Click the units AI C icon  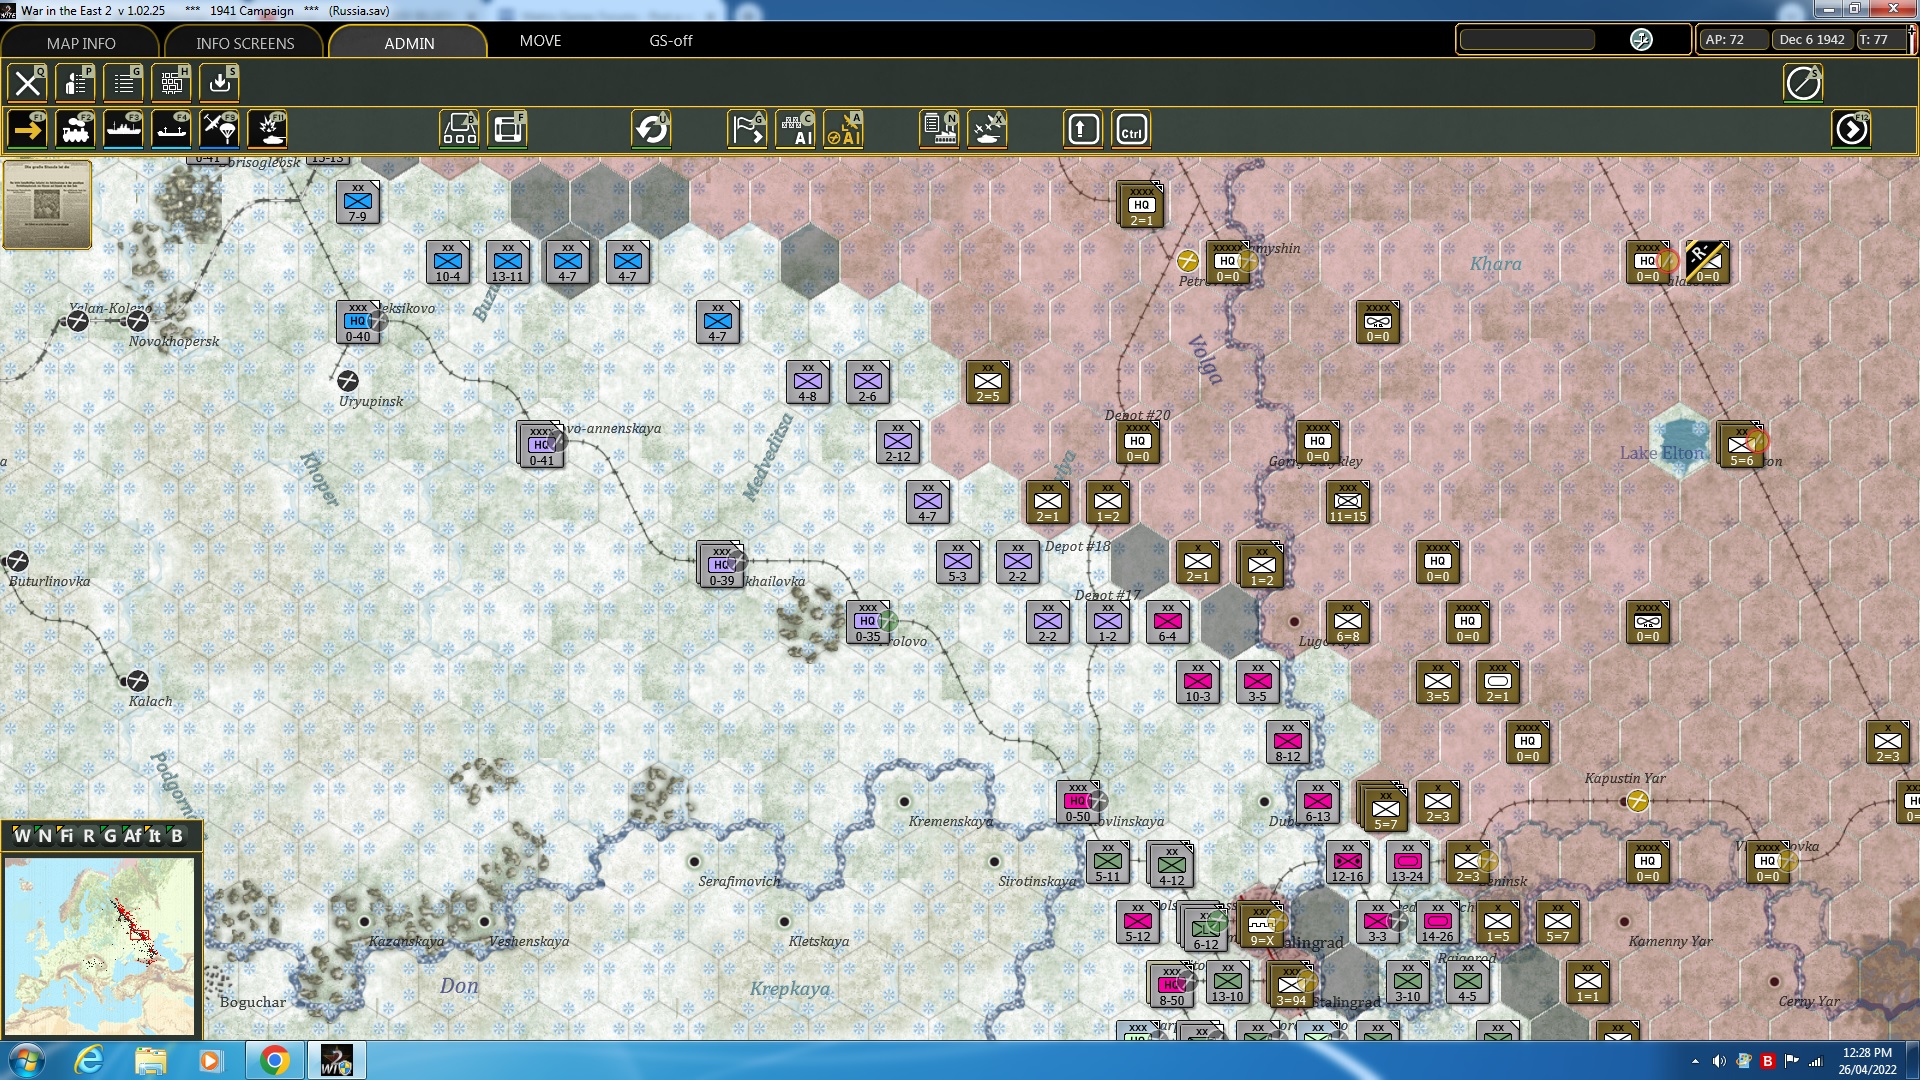(796, 130)
